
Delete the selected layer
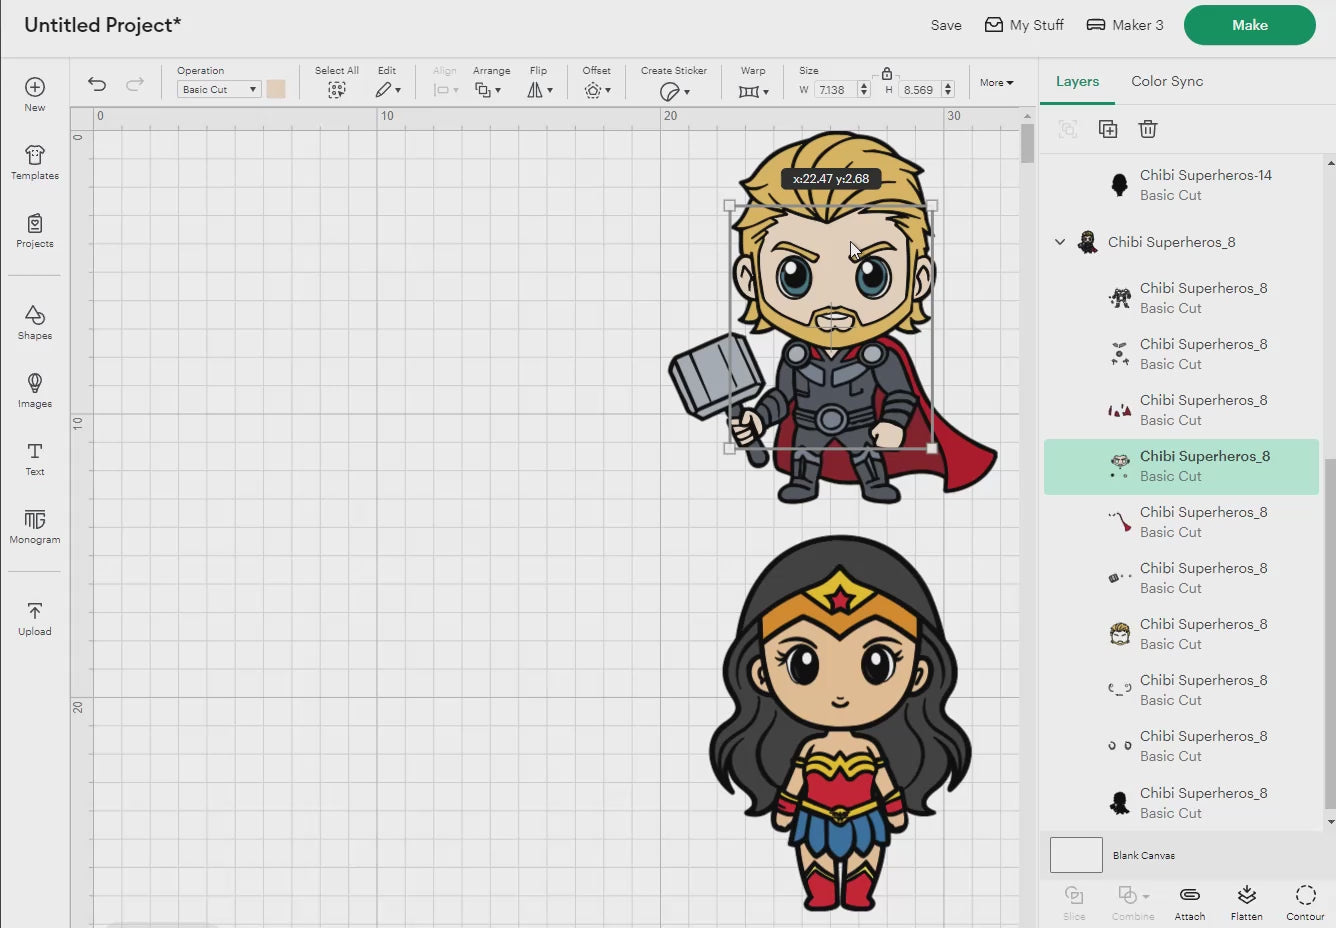1148,129
